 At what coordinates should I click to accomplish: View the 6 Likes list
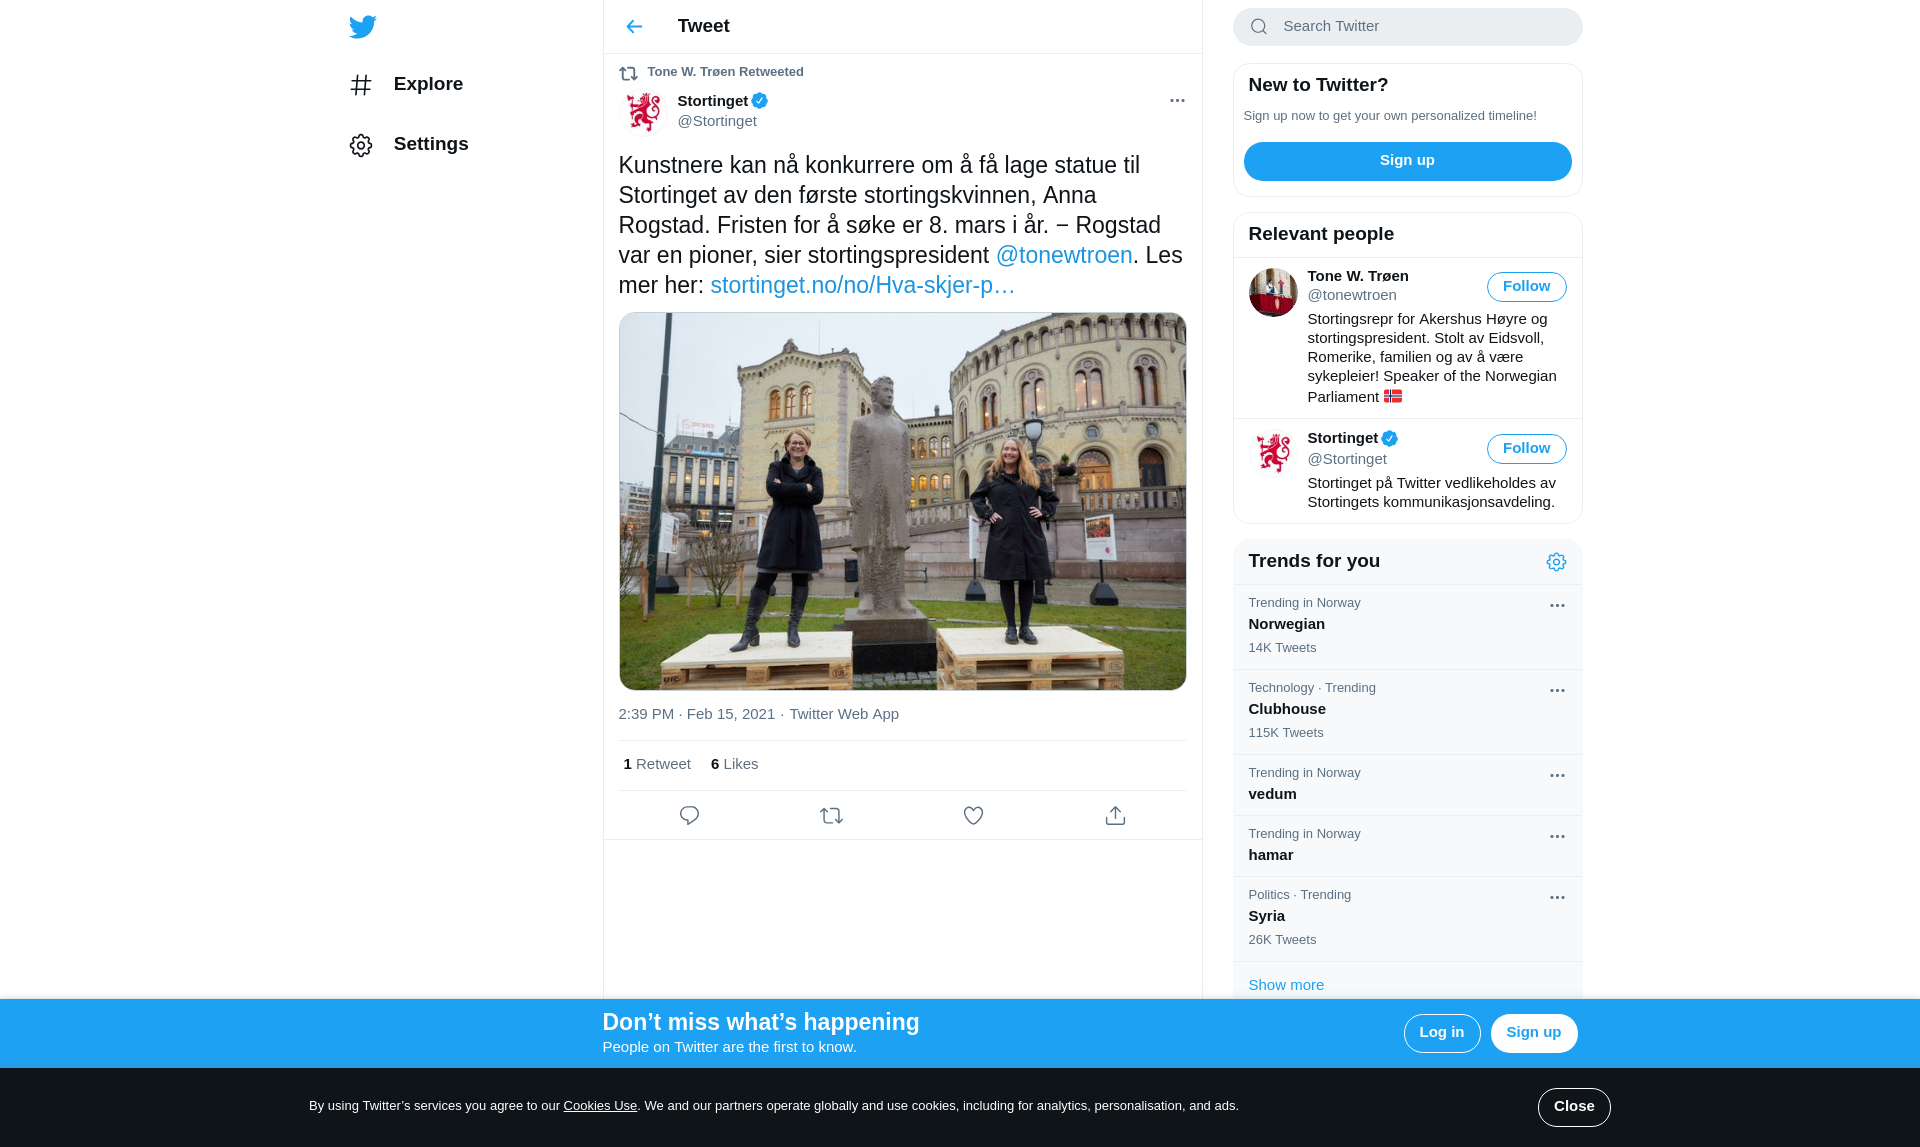734,765
